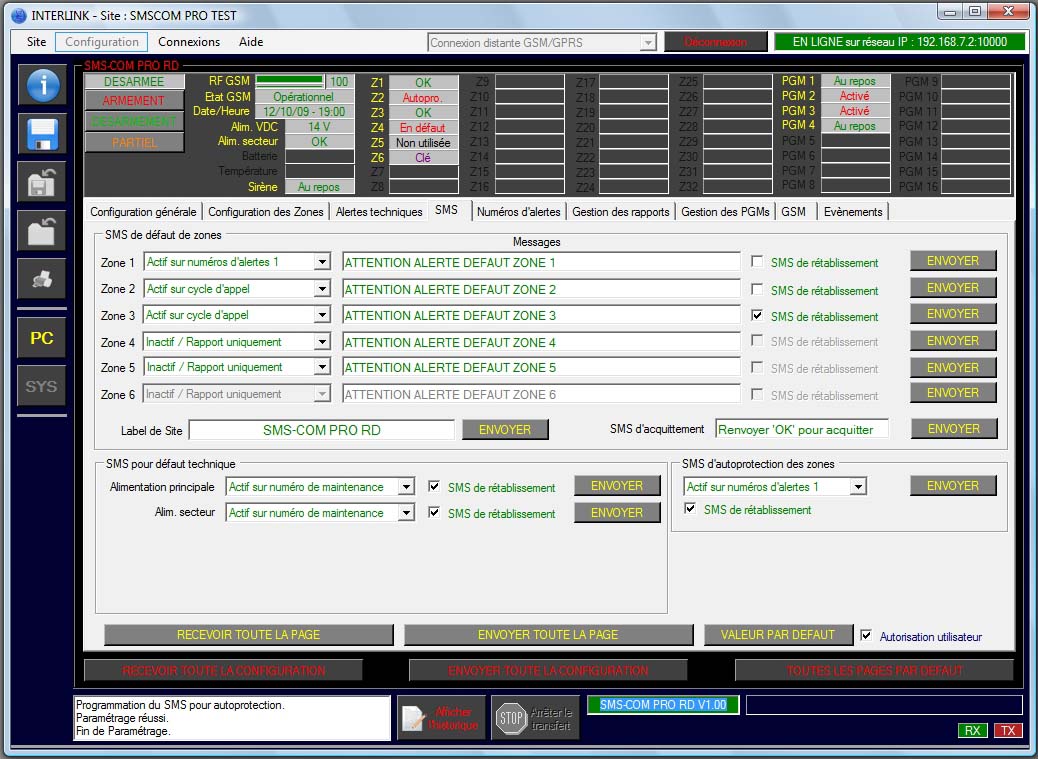Click the green RX indicator
Screen dimensions: 1038x759
(972, 731)
